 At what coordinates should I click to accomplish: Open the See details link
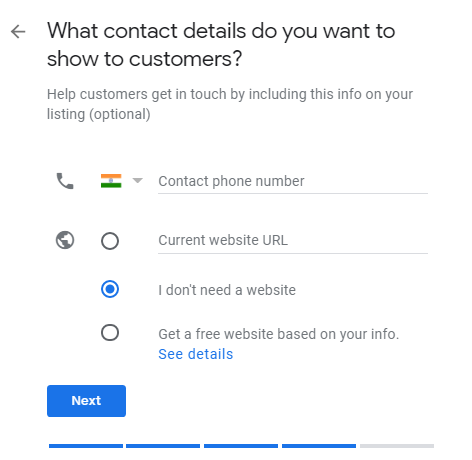point(196,354)
